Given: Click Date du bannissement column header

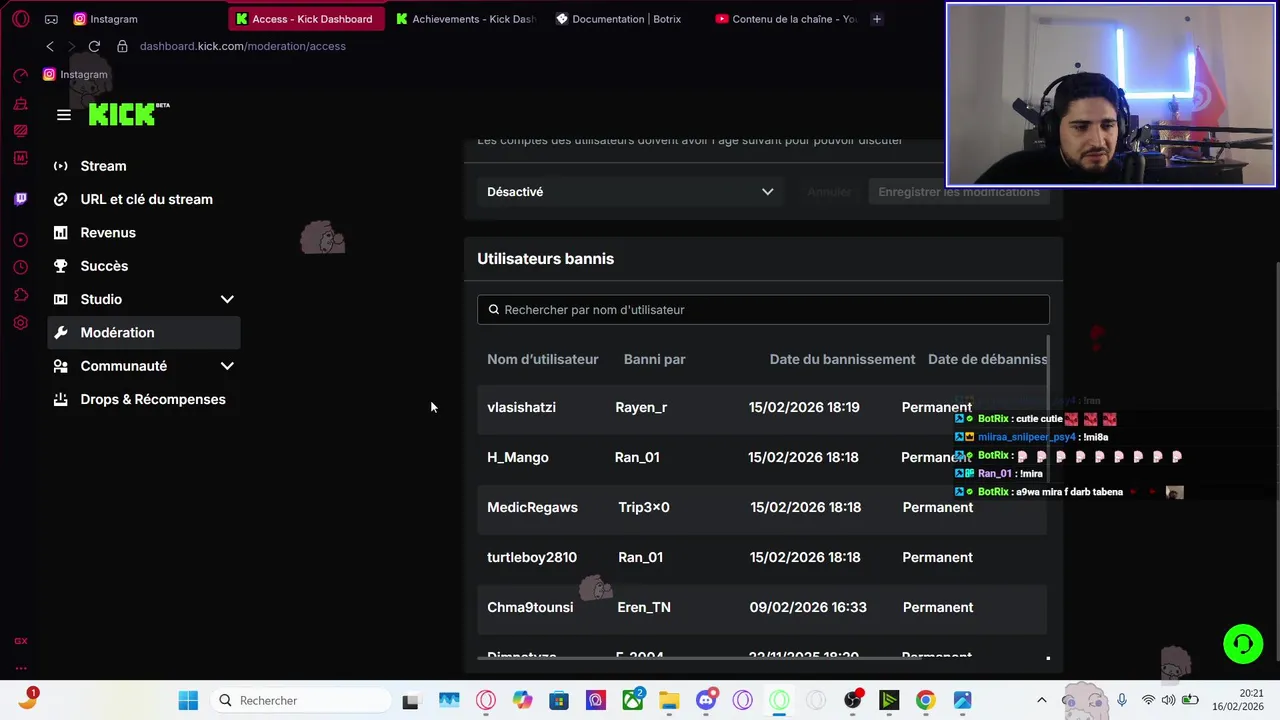Looking at the screenshot, I should pyautogui.click(x=843, y=359).
